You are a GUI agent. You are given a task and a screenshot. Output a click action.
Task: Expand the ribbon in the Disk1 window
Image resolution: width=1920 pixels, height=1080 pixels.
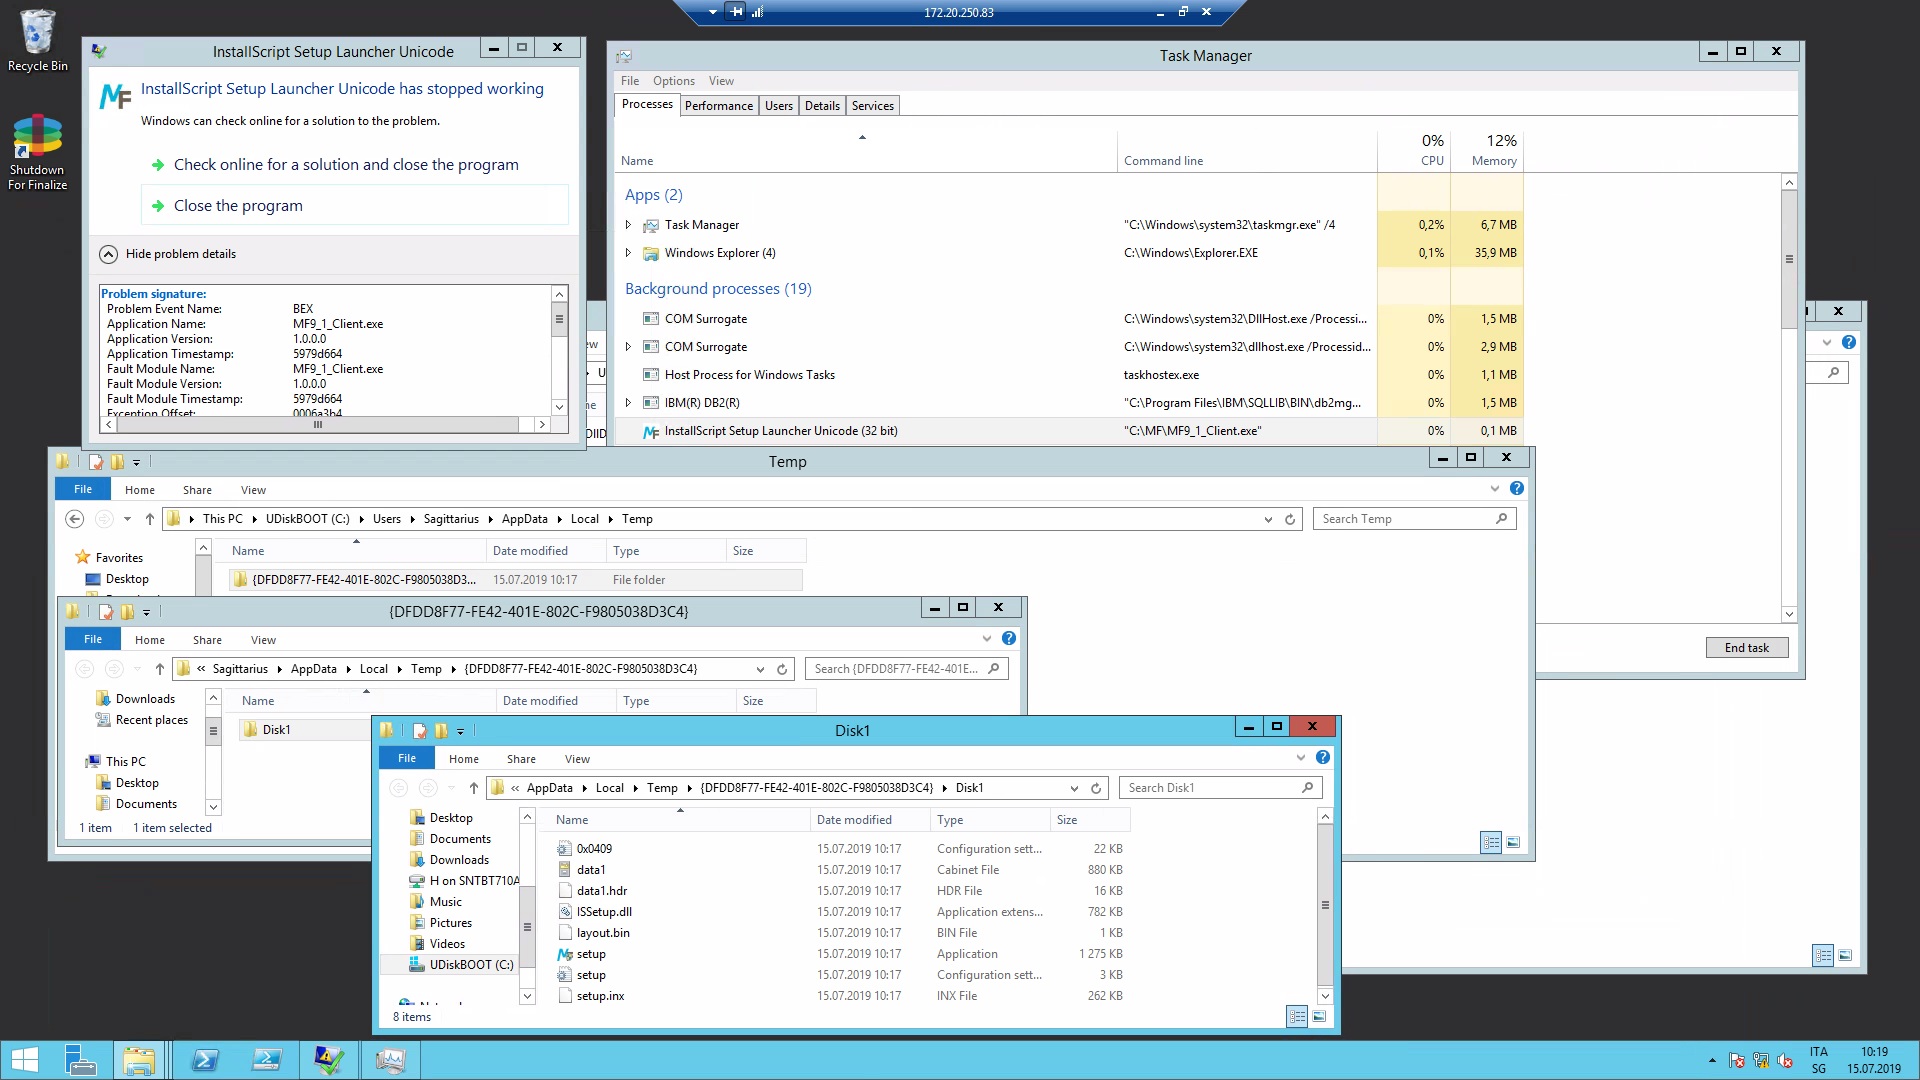(1301, 758)
